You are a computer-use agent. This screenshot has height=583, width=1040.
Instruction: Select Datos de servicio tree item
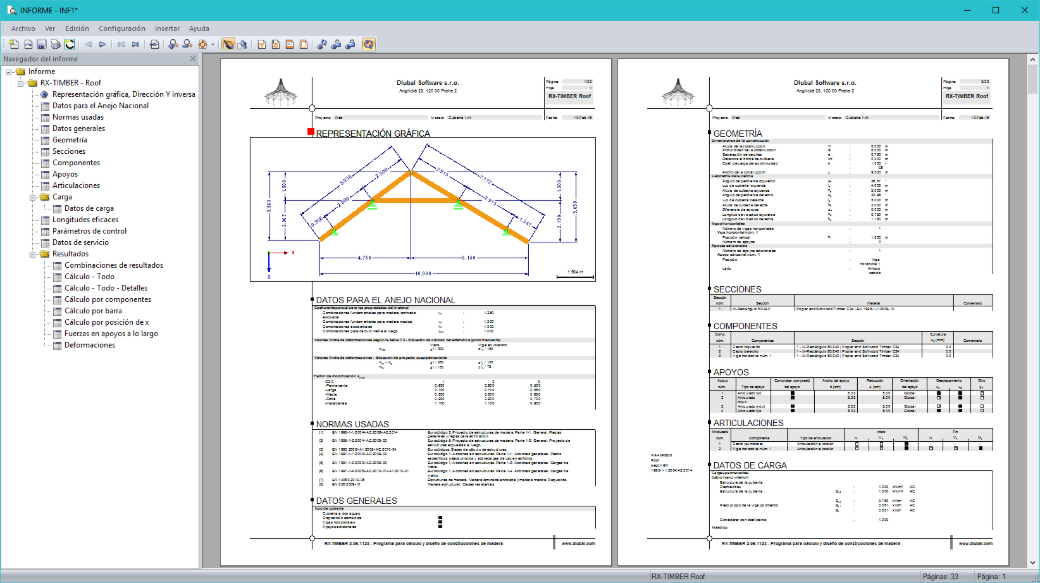pos(80,242)
